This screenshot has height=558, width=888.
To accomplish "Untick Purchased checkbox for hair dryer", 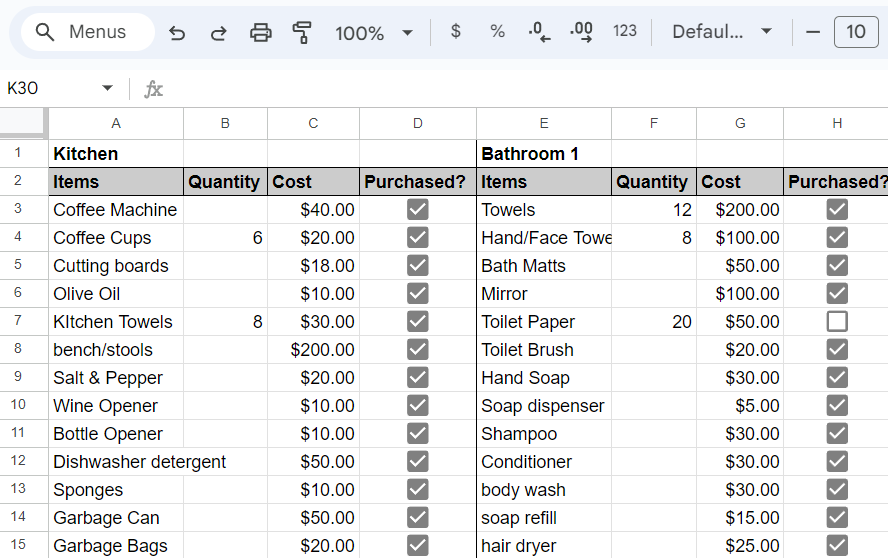I will pos(837,546).
